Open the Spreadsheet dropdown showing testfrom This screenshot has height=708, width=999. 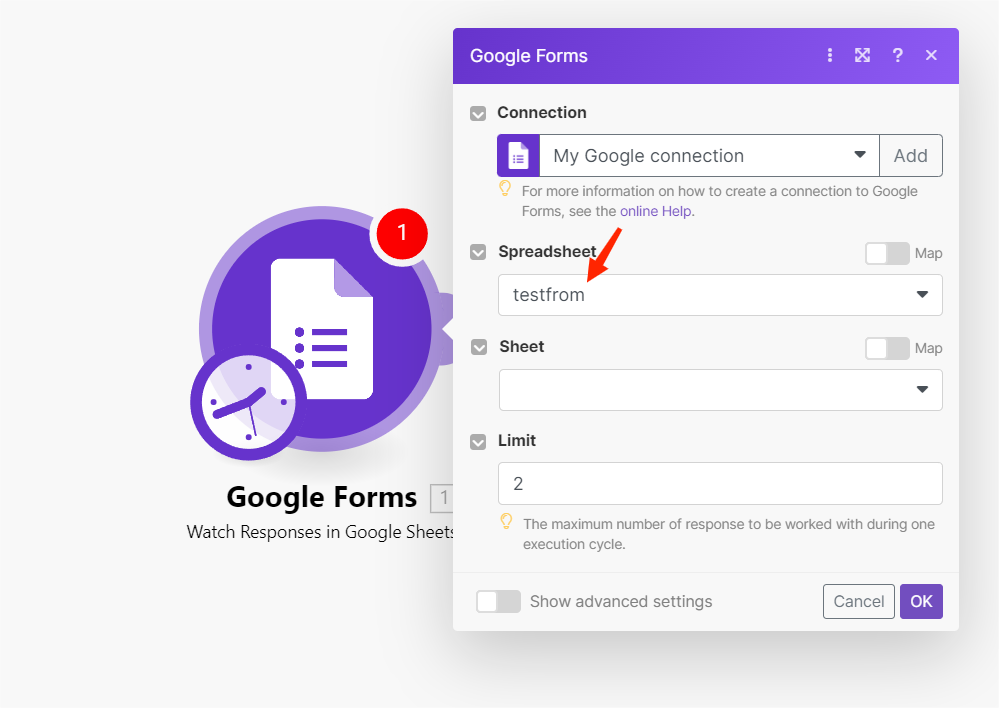[720, 295]
